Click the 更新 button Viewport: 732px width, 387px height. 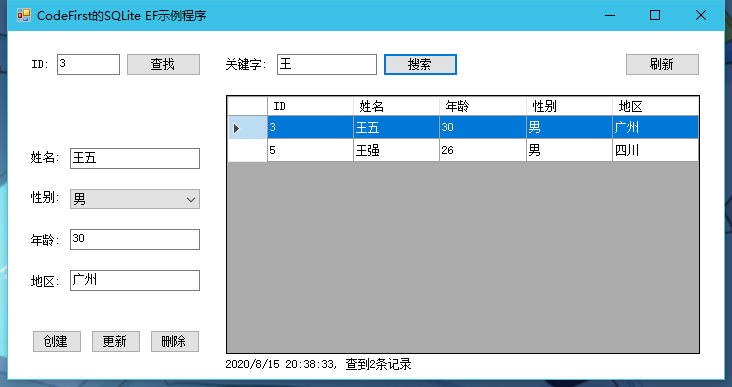coord(116,341)
